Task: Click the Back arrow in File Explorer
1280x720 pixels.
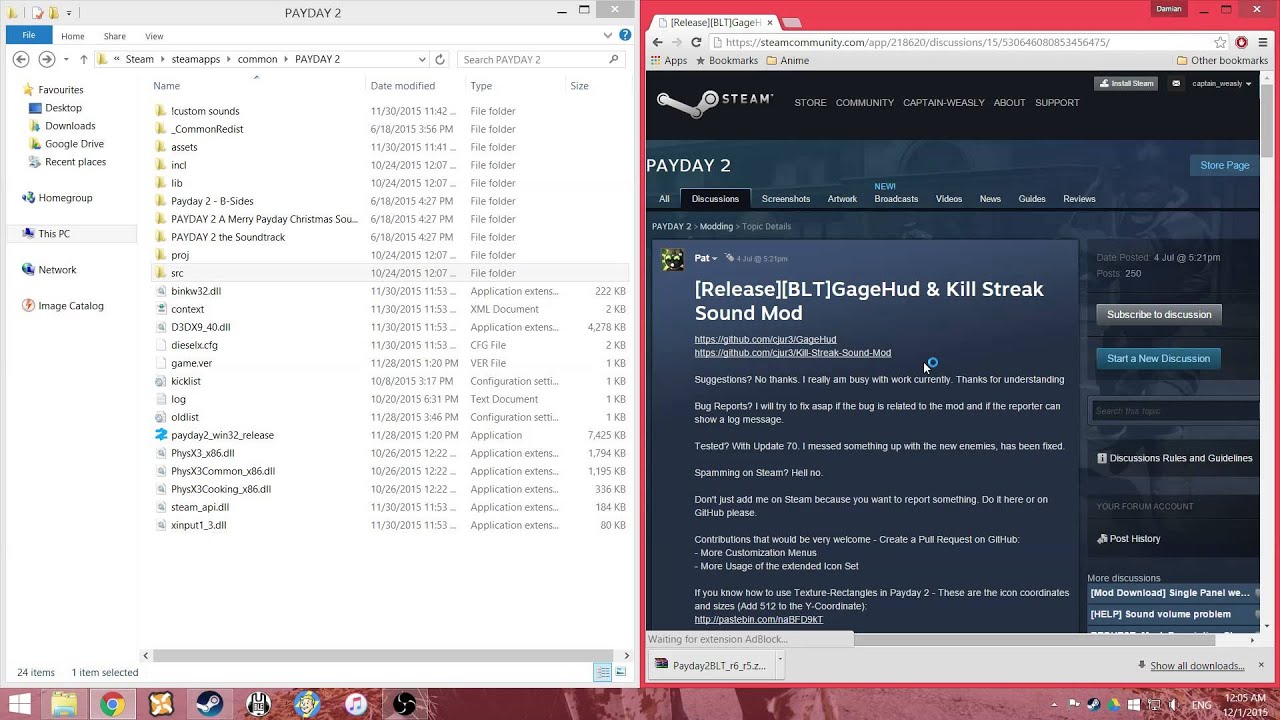Action: tap(21, 59)
